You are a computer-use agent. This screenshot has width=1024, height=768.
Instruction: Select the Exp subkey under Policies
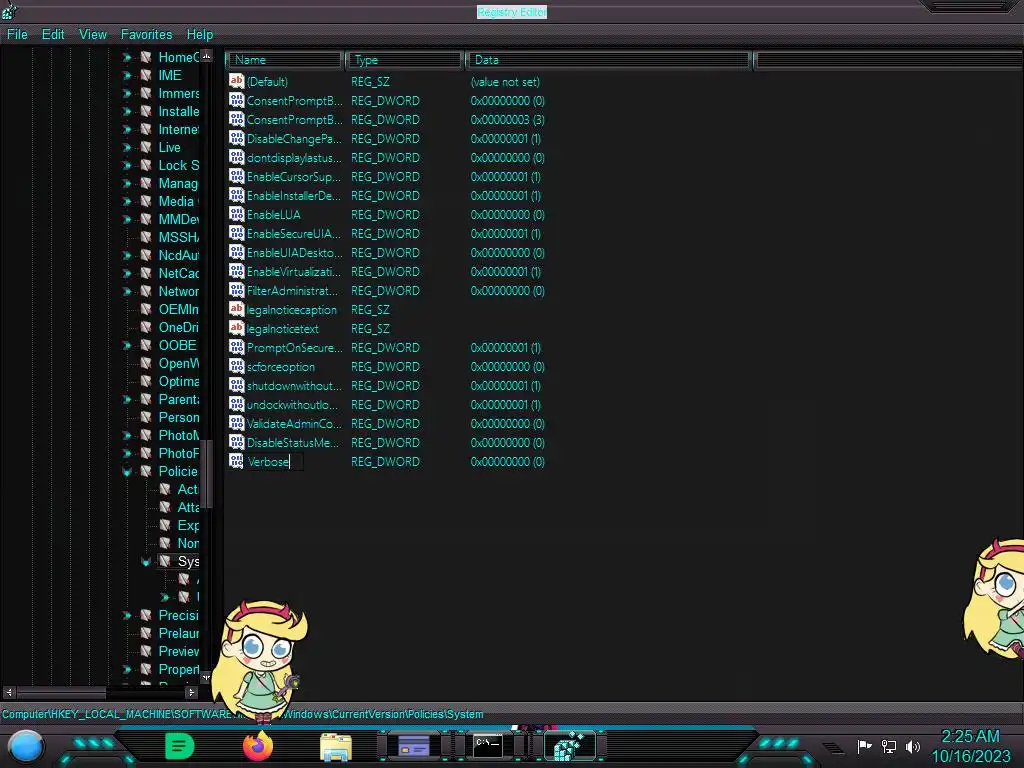pos(188,525)
